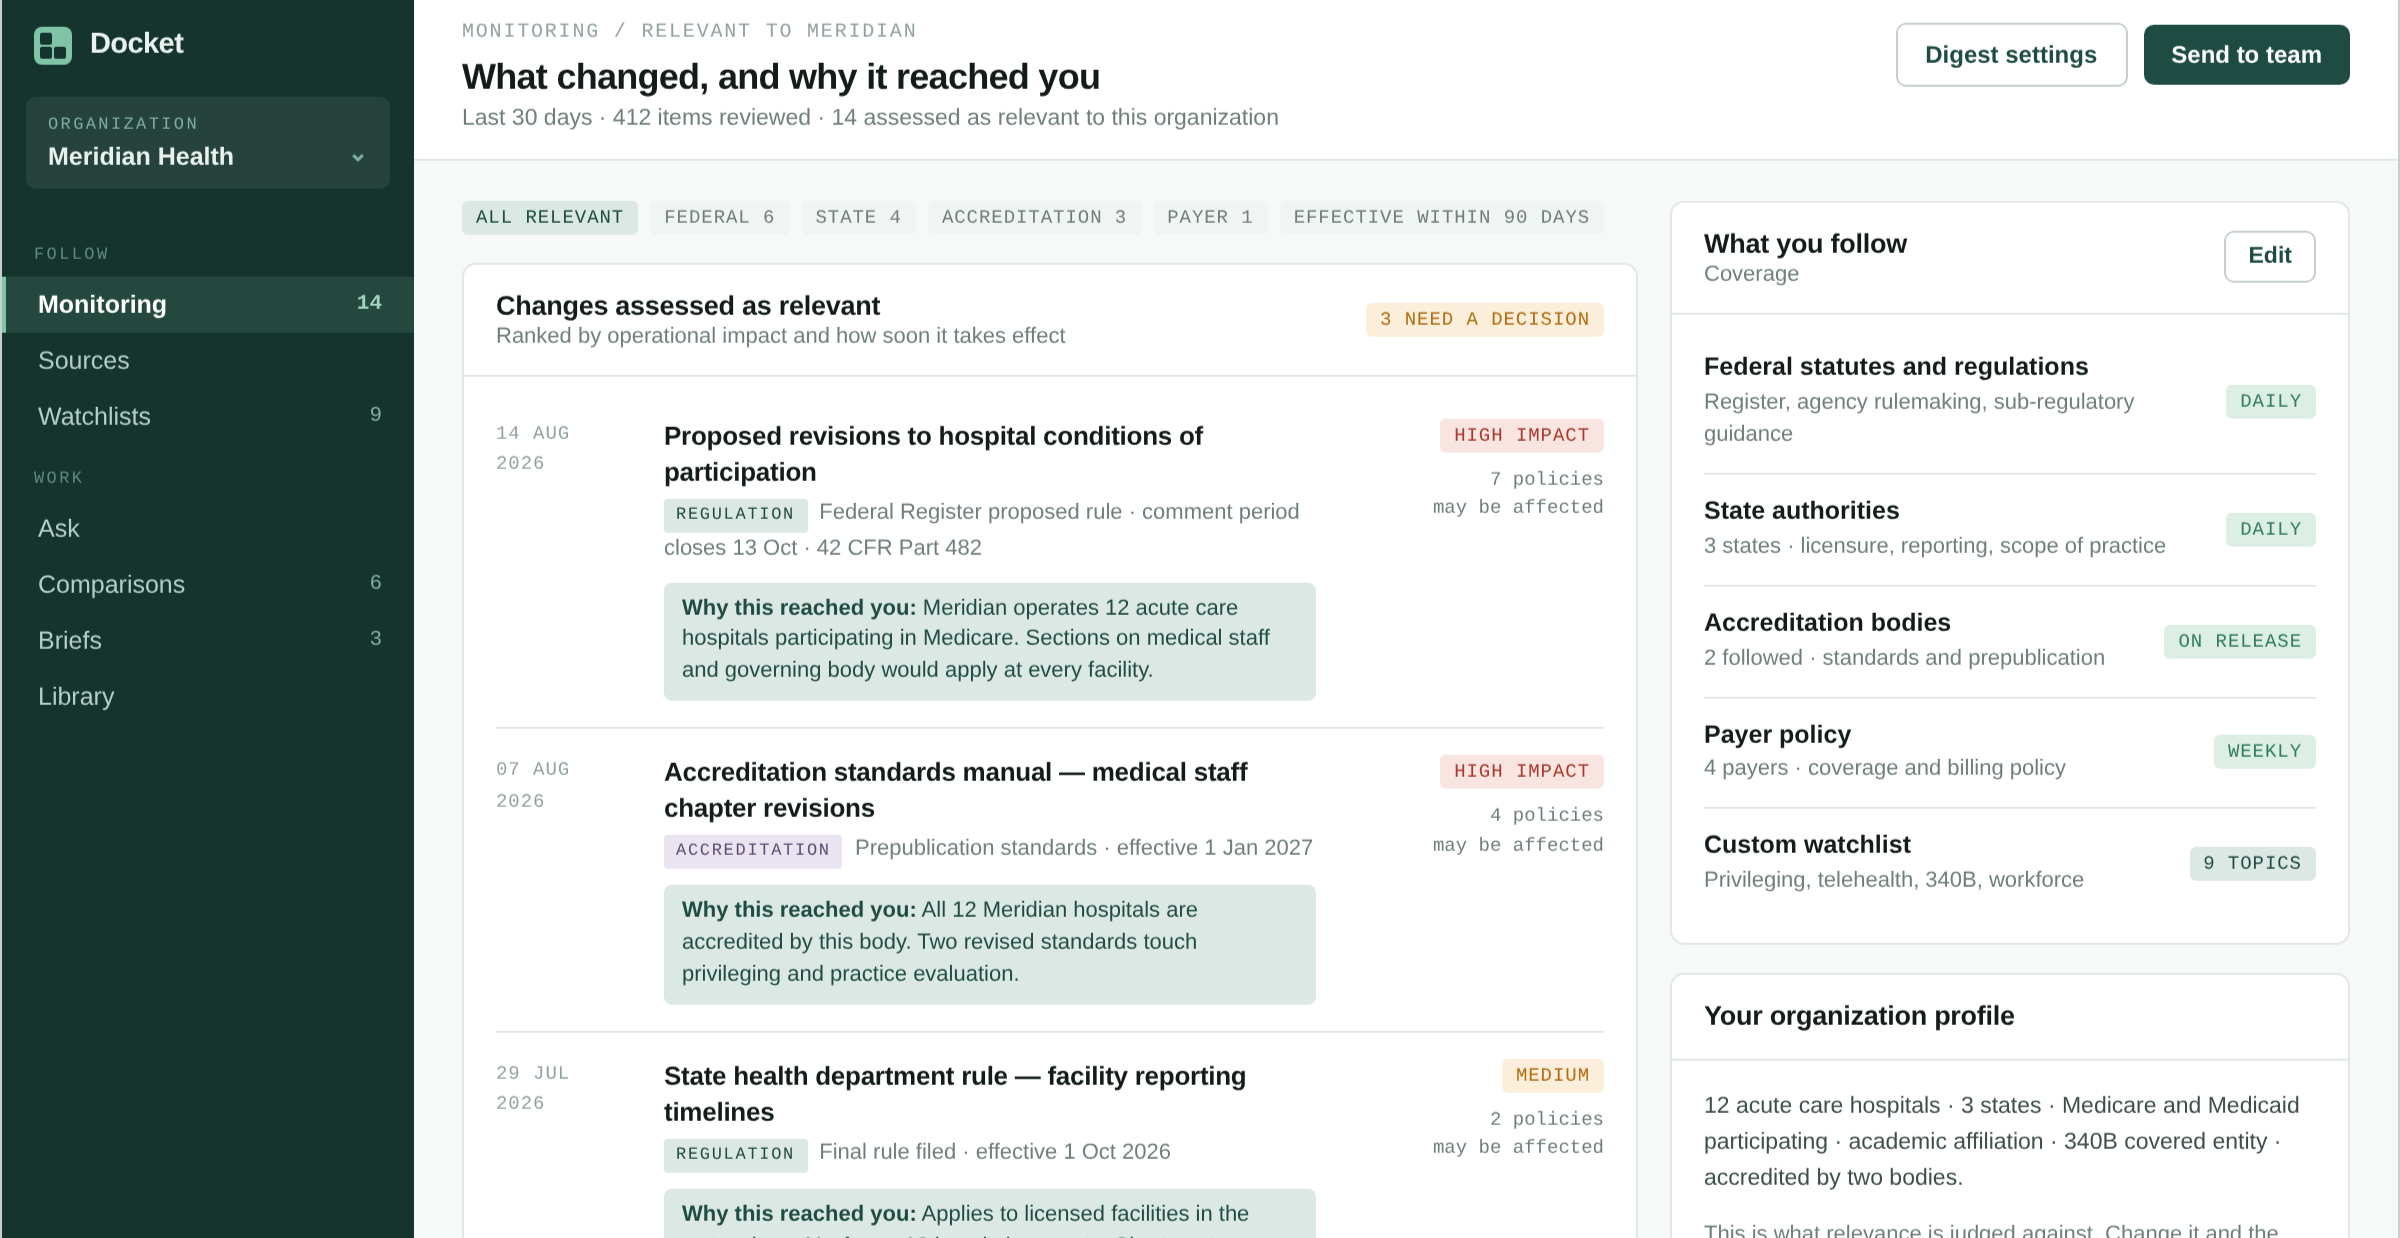Screen dimensions: 2400x1238
Task: Open Monitoring in the sidebar
Action: click(x=208, y=304)
